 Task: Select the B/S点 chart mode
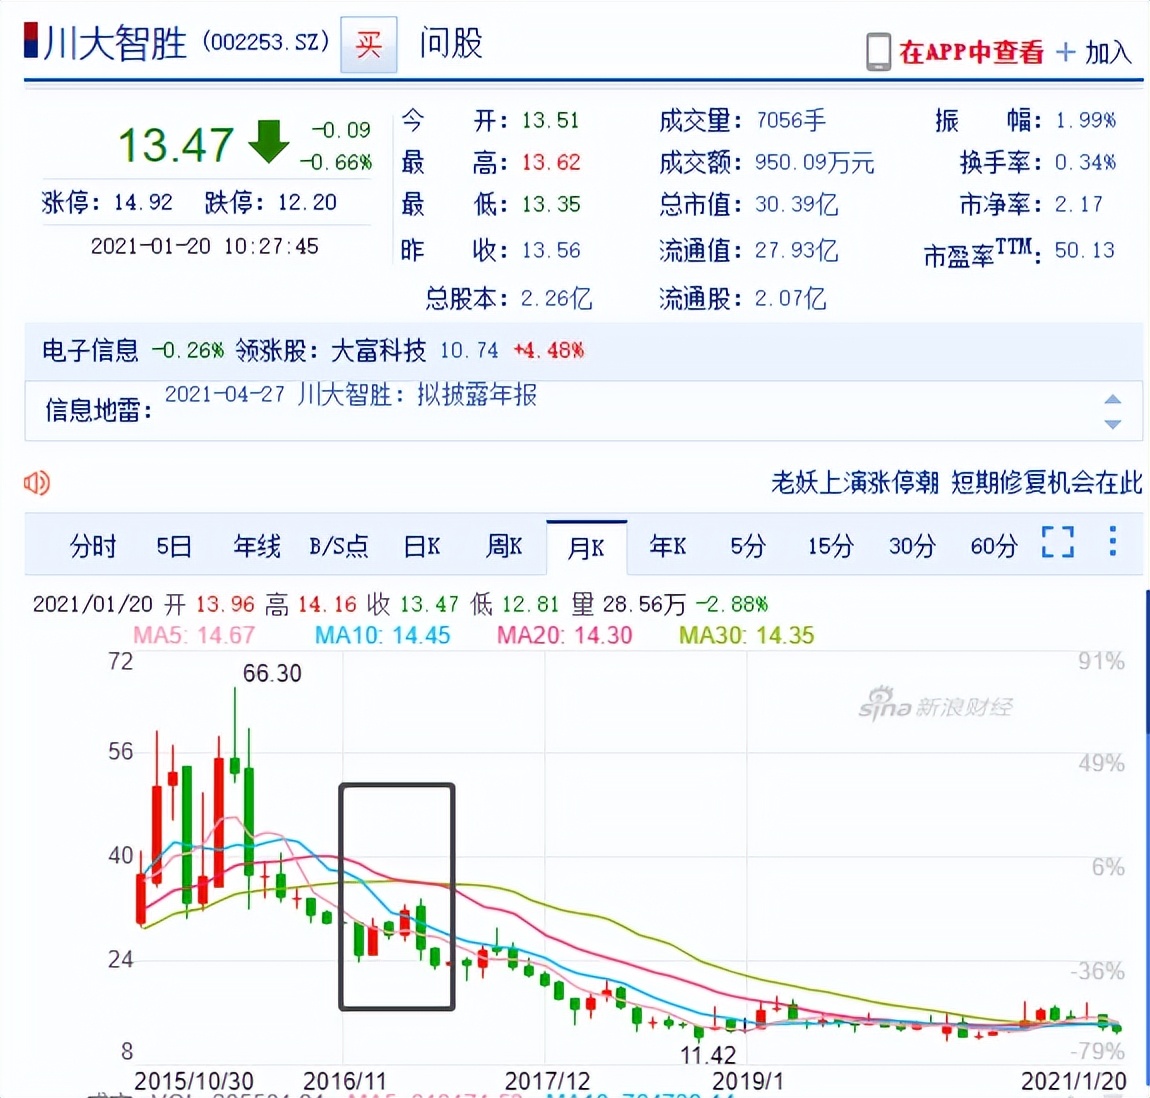(x=339, y=546)
